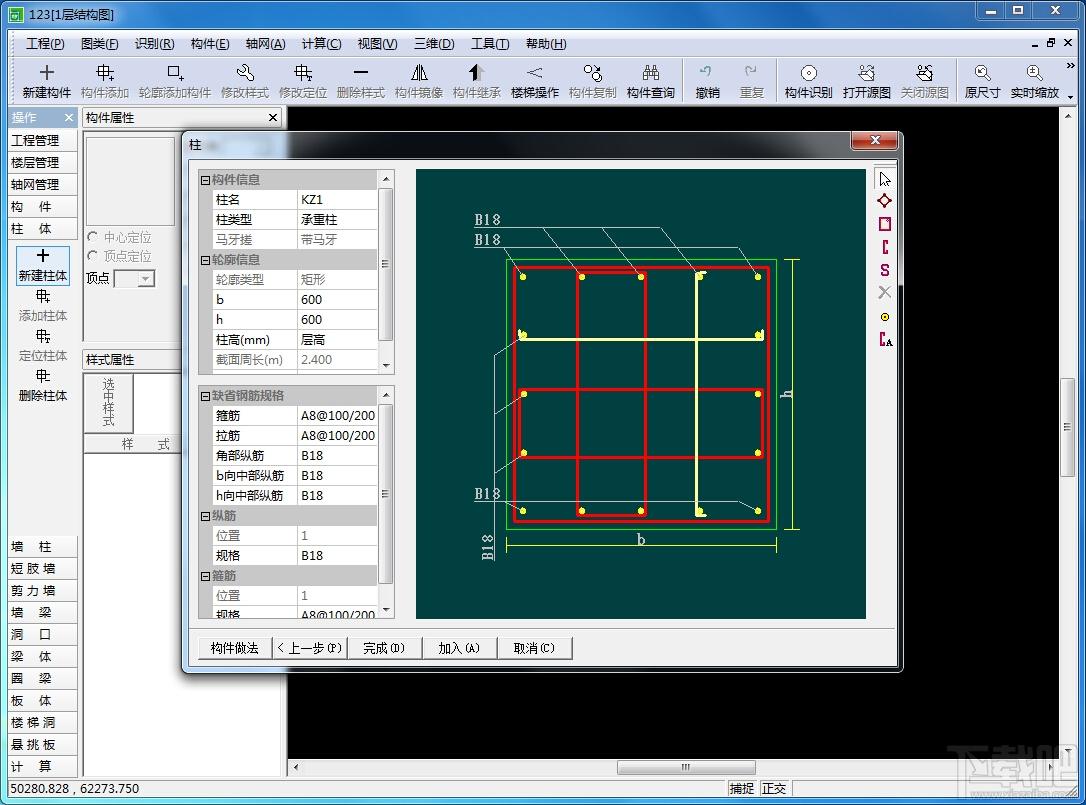Collapse the 构件信息 property group

pyautogui.click(x=205, y=180)
